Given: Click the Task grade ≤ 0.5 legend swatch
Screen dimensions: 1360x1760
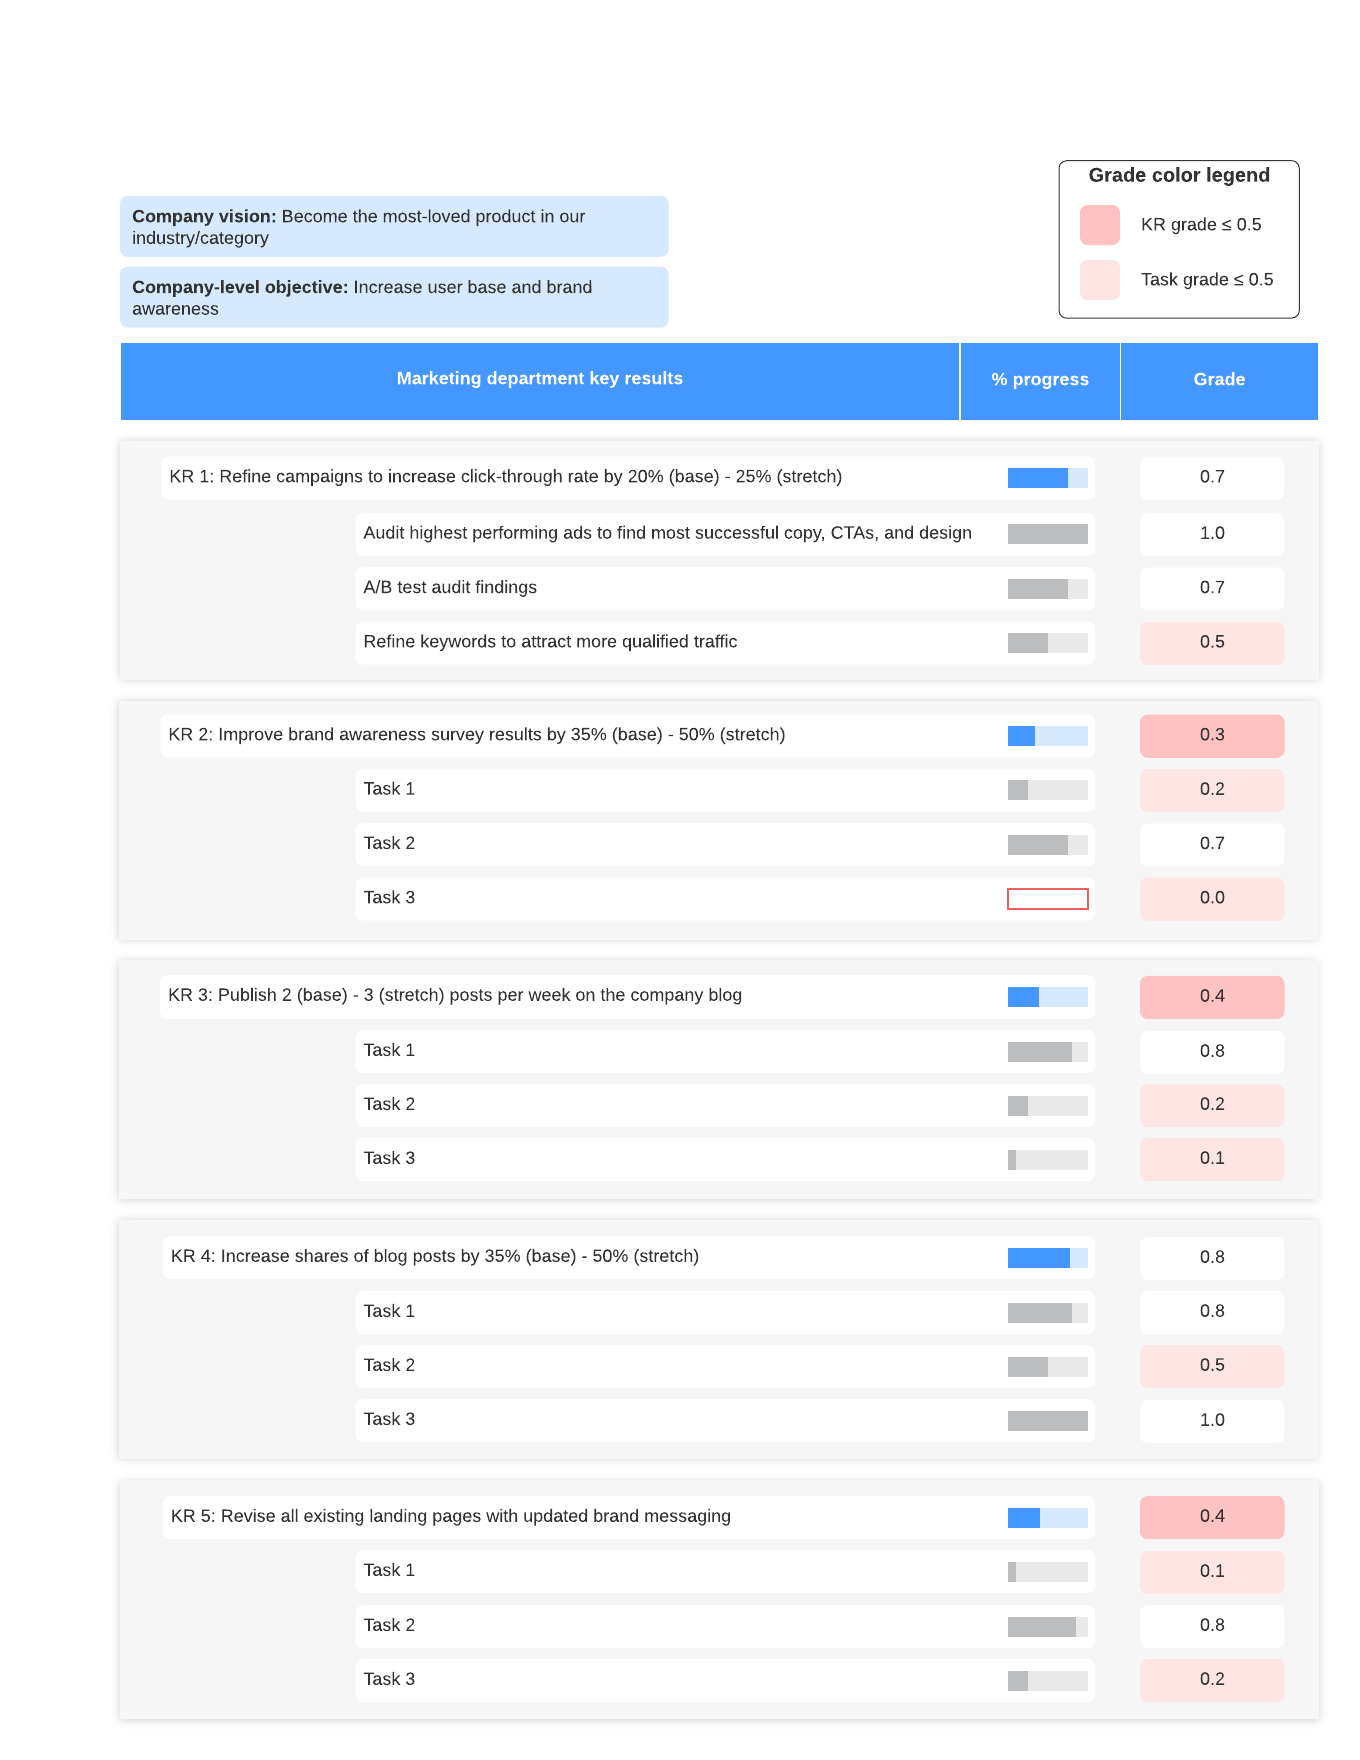Looking at the screenshot, I should (x=1099, y=280).
